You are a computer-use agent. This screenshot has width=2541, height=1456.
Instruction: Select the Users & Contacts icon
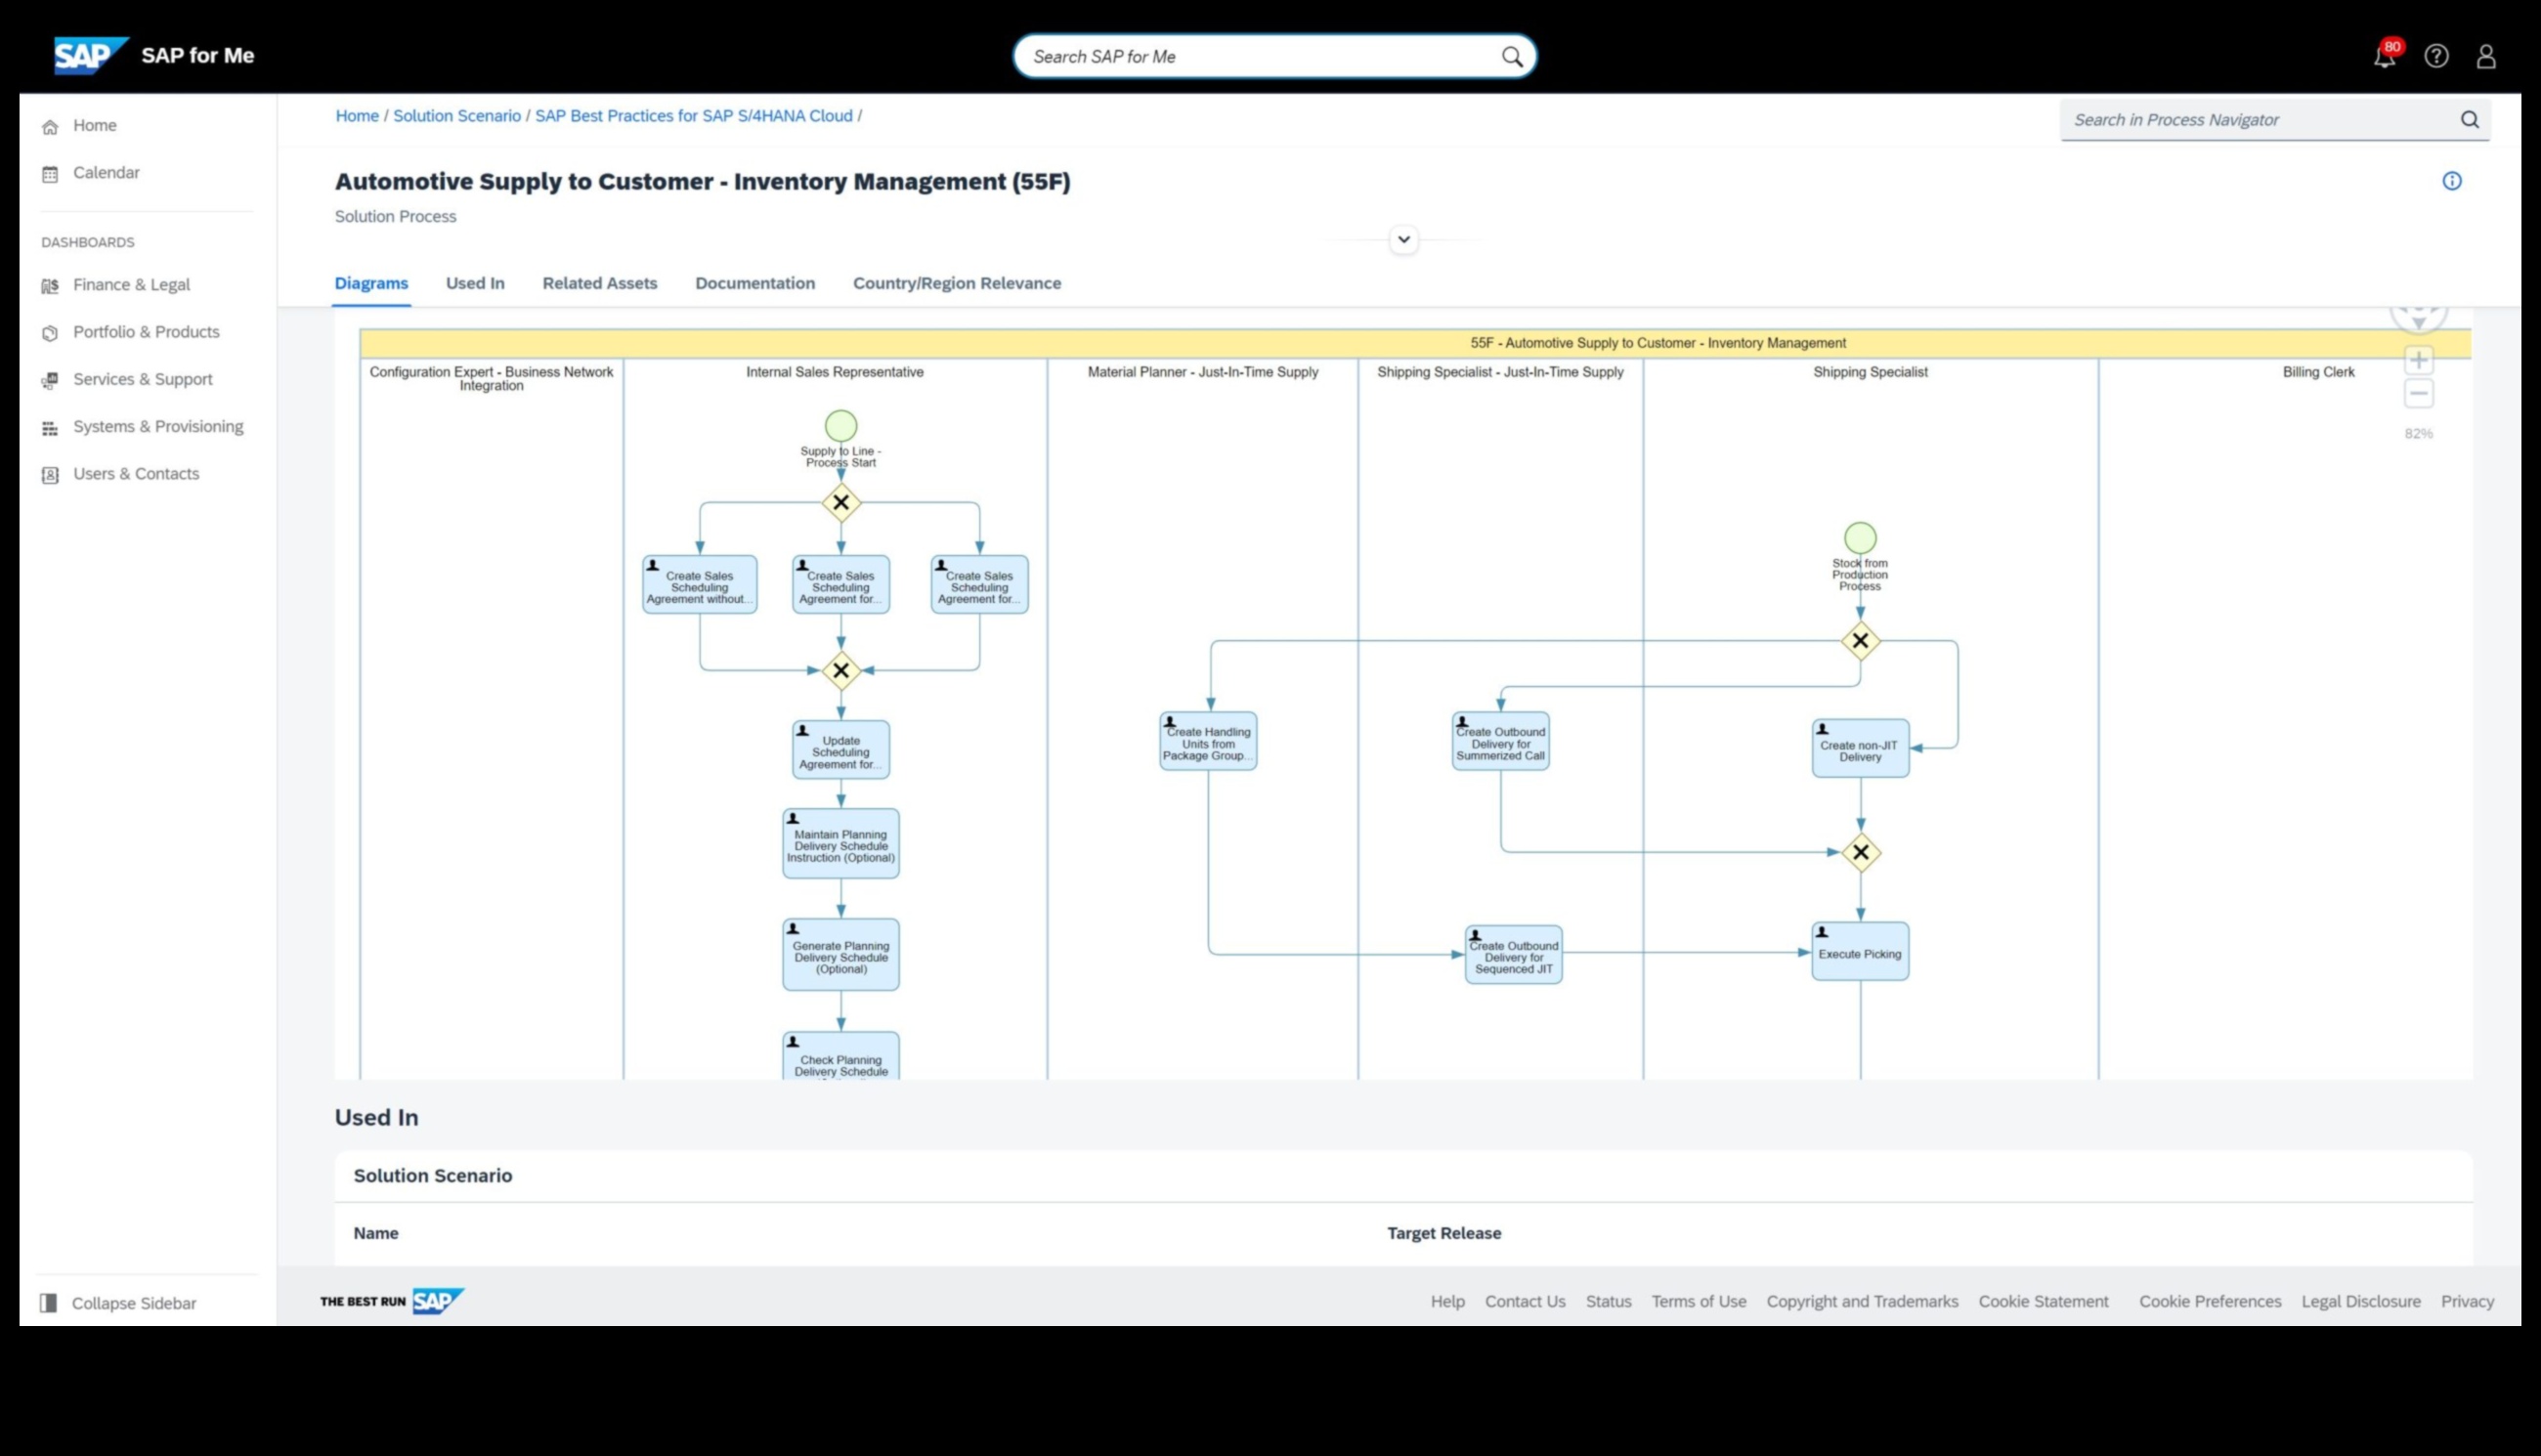[x=50, y=474]
